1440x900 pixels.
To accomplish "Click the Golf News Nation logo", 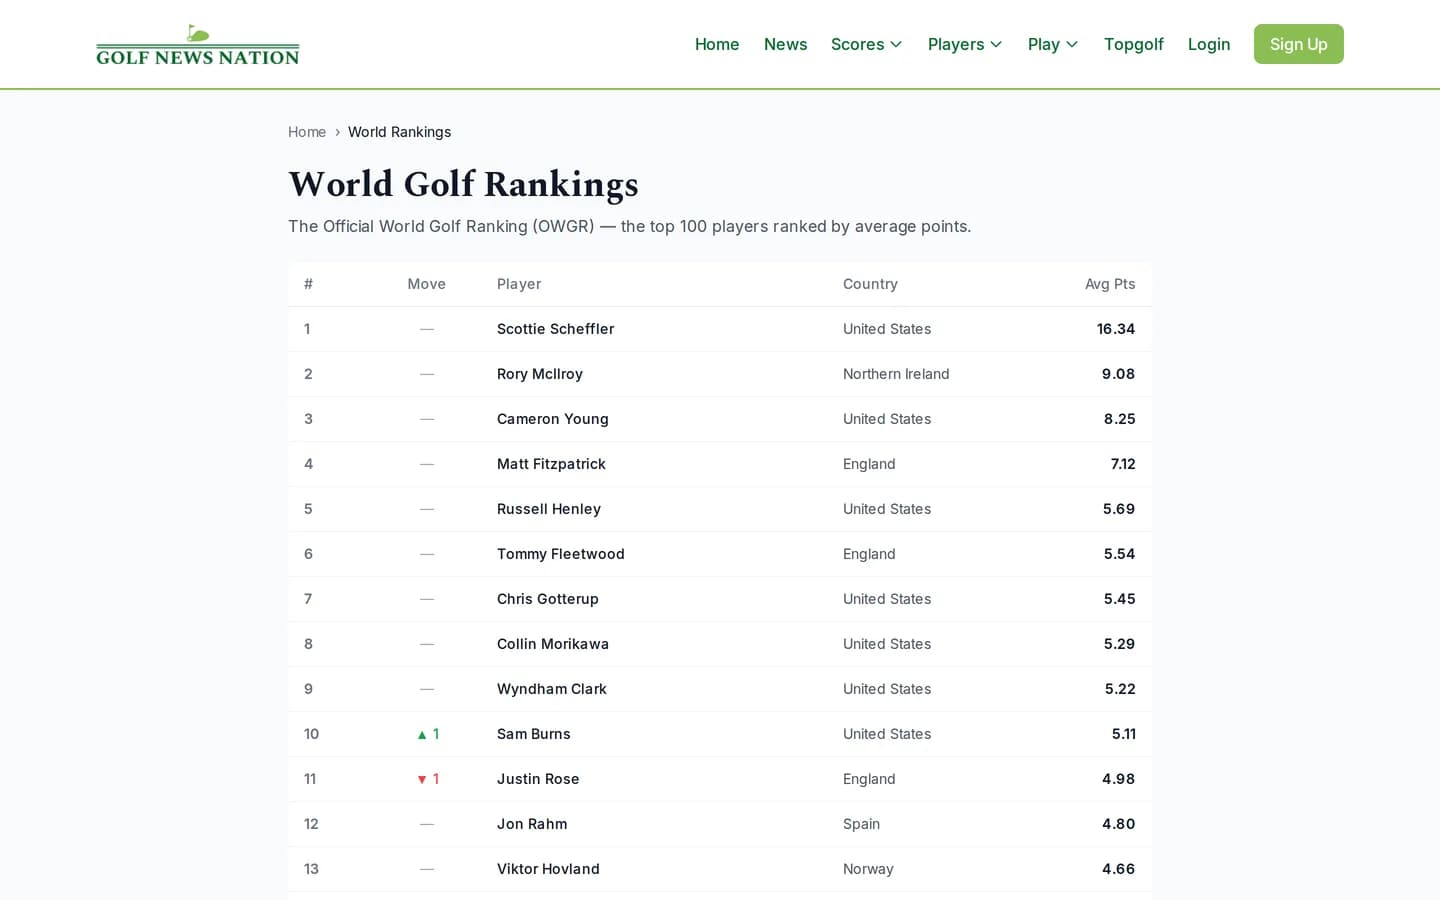I will pyautogui.click(x=198, y=45).
